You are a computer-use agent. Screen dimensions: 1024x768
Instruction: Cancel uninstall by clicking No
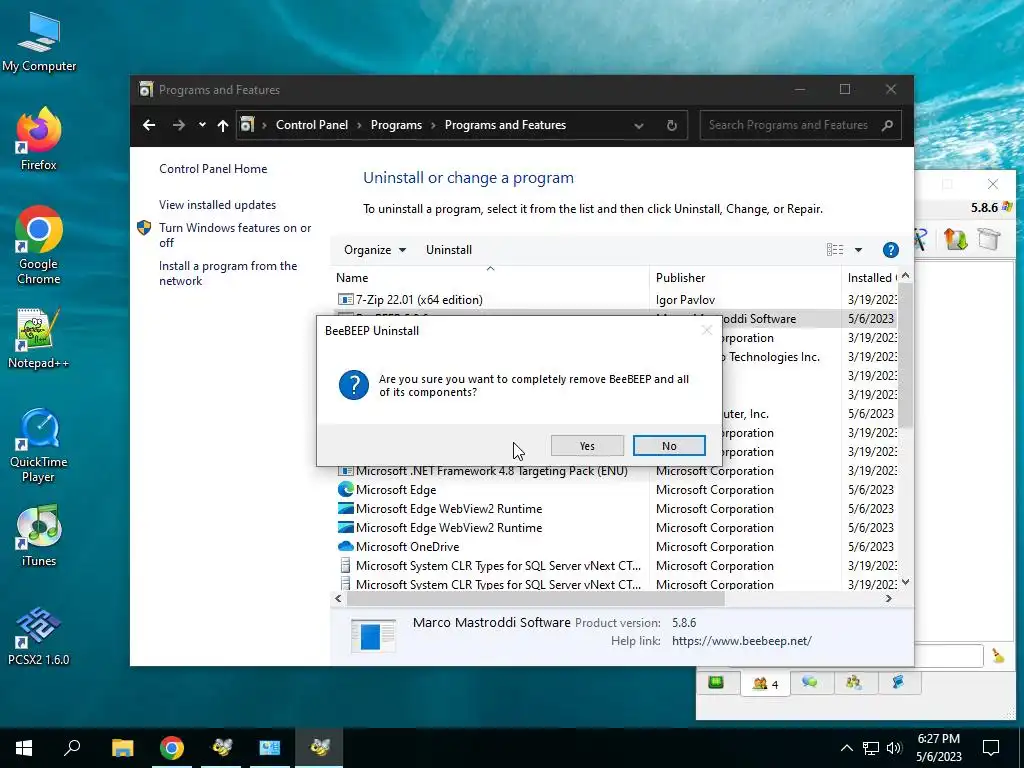click(x=669, y=446)
